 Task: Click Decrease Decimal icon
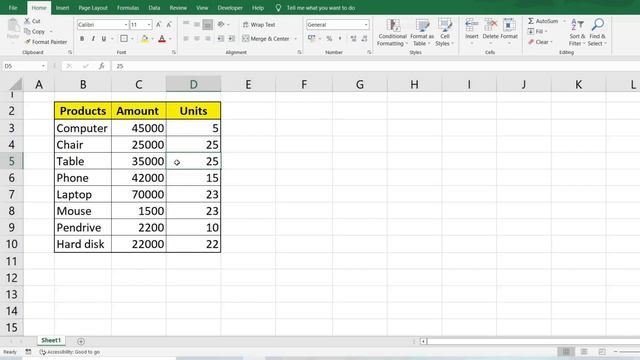pos(364,38)
